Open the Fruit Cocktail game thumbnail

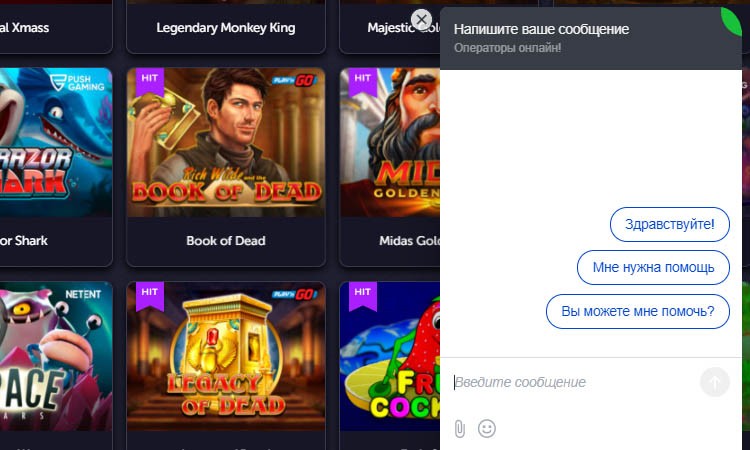click(390, 356)
